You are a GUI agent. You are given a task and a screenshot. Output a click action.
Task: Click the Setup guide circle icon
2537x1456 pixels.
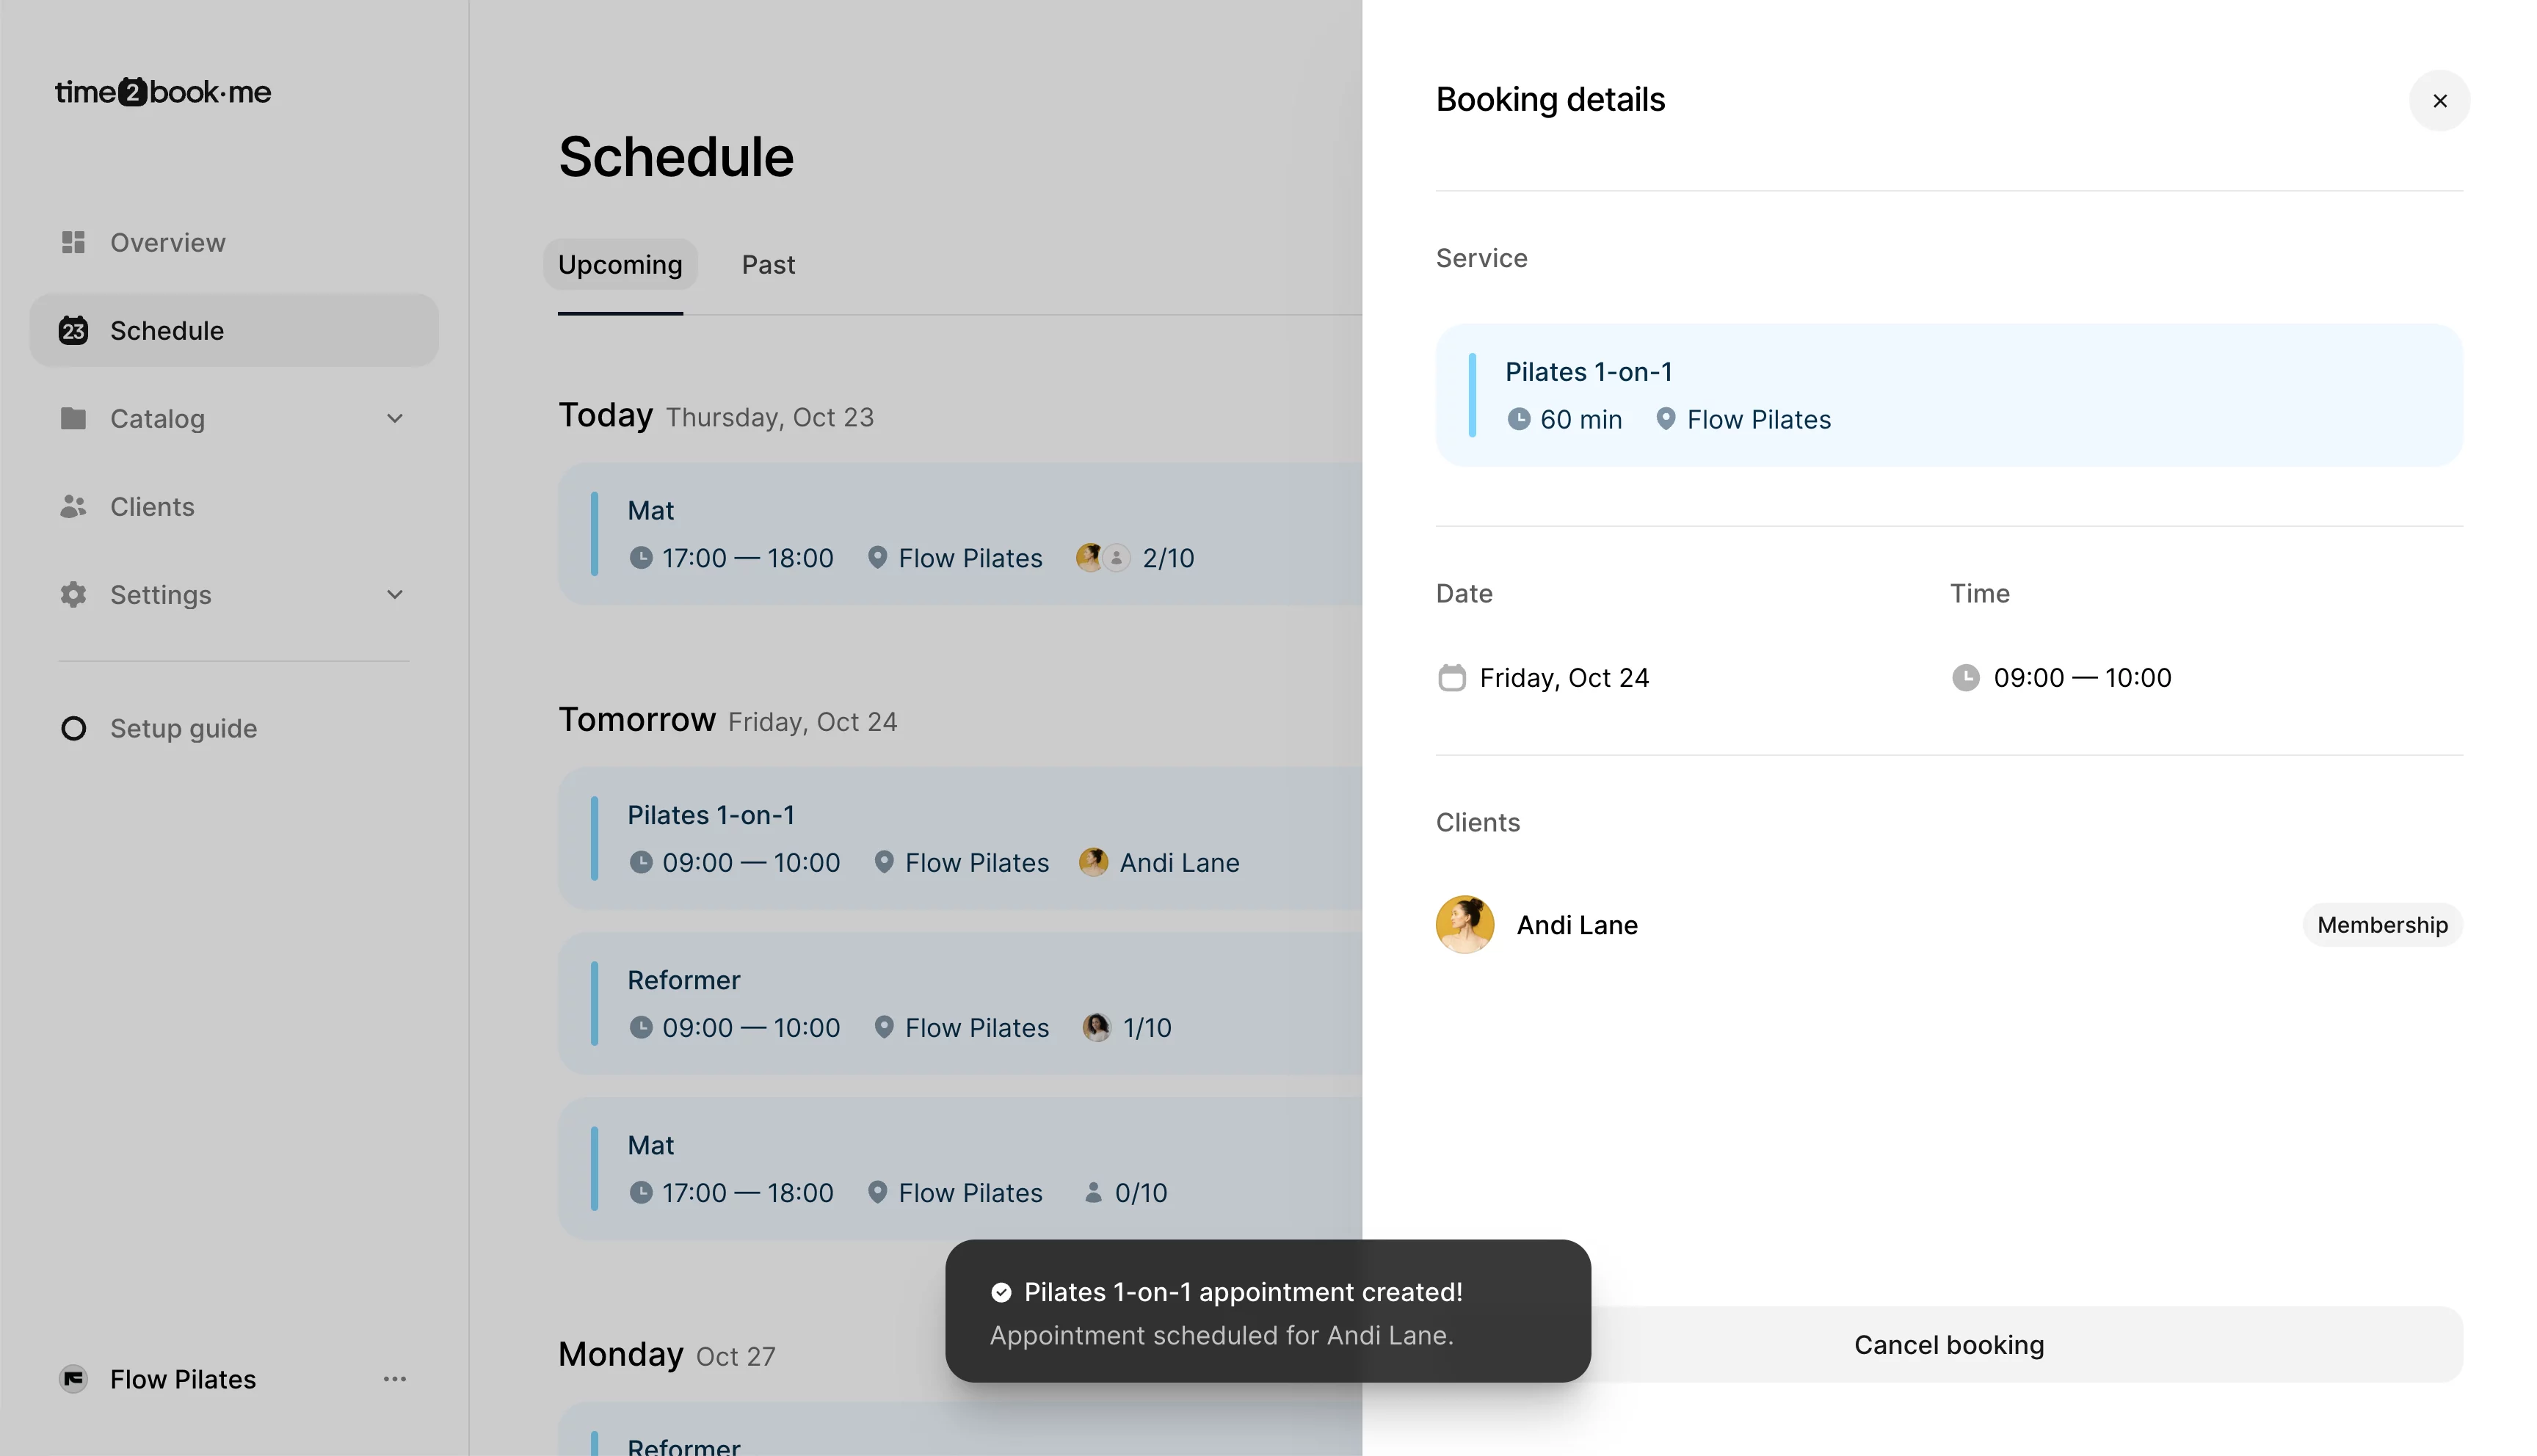coord(73,728)
